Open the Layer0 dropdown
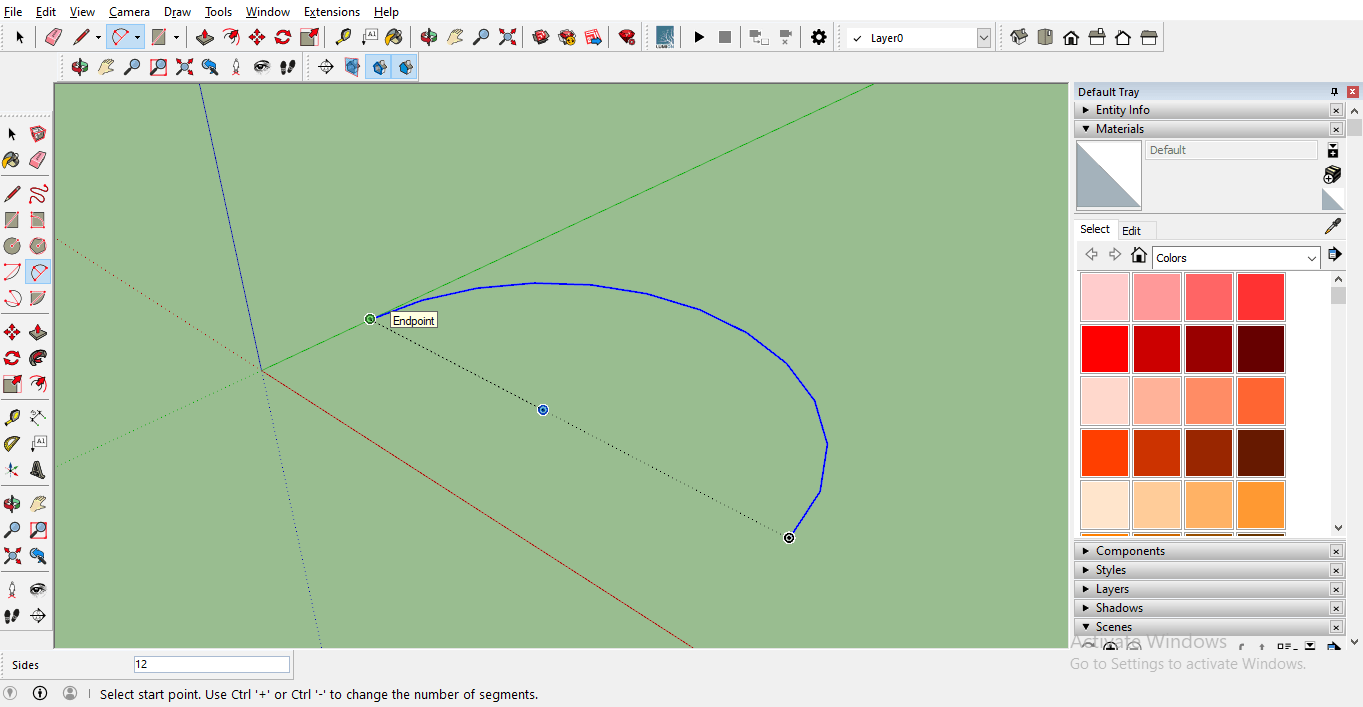 coord(983,38)
